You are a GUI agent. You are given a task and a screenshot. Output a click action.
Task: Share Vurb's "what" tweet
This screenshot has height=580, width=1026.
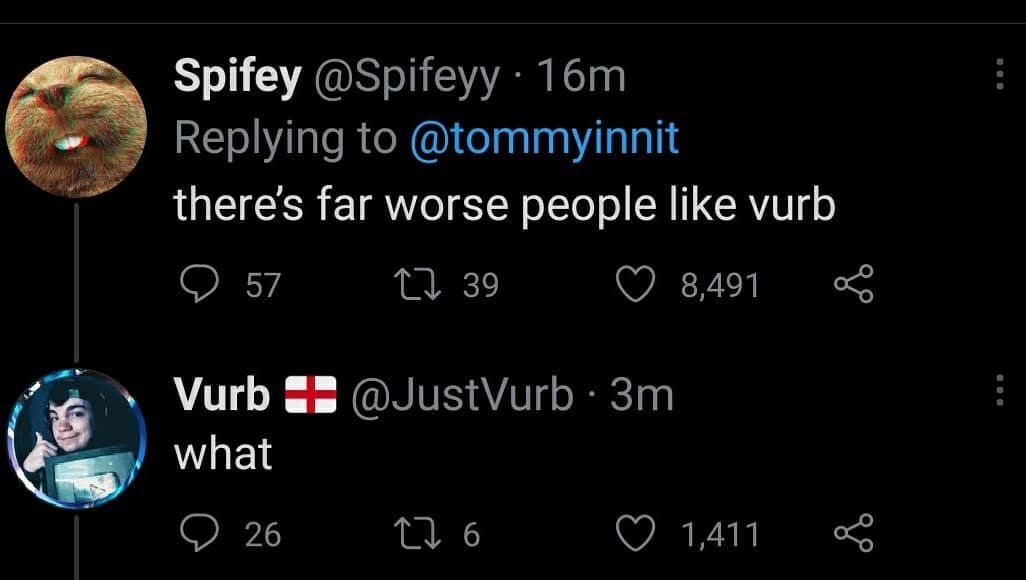tap(854, 534)
